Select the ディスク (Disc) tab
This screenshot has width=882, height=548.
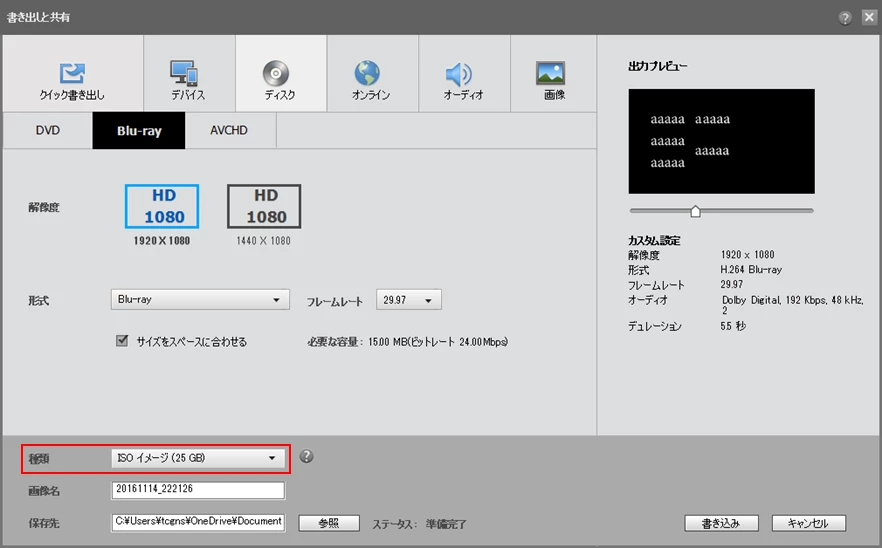pos(281,74)
